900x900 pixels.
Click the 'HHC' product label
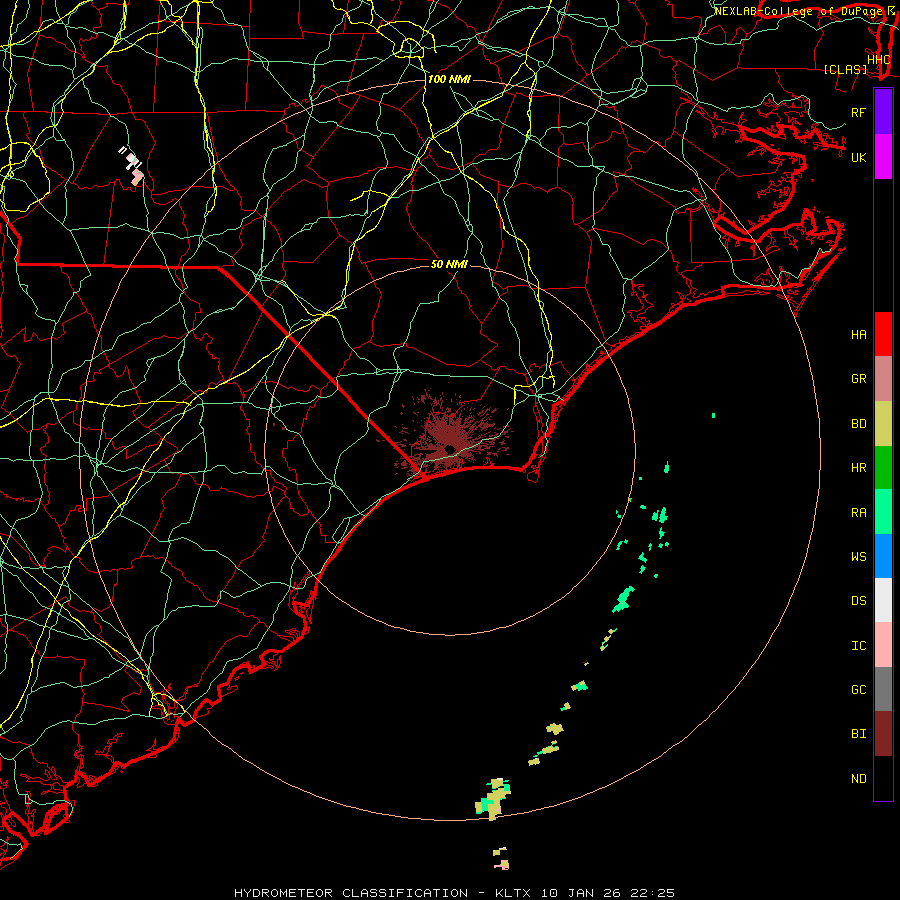(x=879, y=60)
